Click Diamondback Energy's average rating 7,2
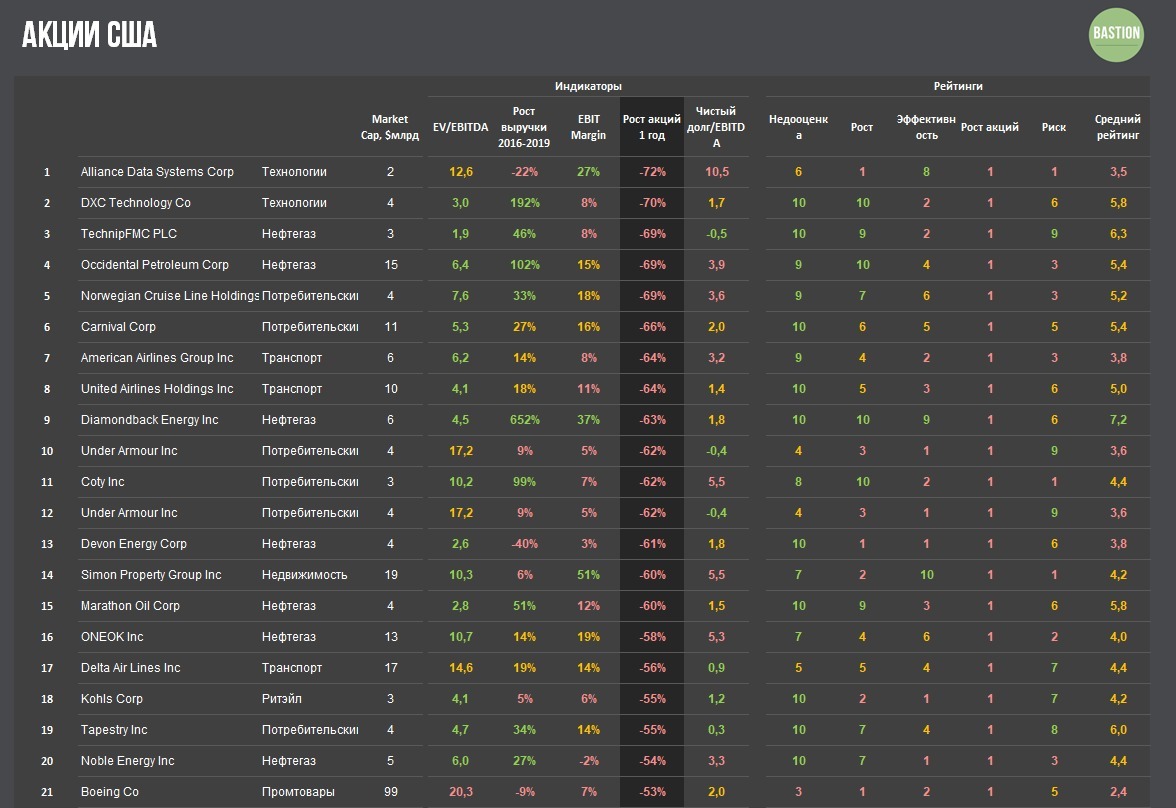1176x808 pixels. coord(1118,419)
